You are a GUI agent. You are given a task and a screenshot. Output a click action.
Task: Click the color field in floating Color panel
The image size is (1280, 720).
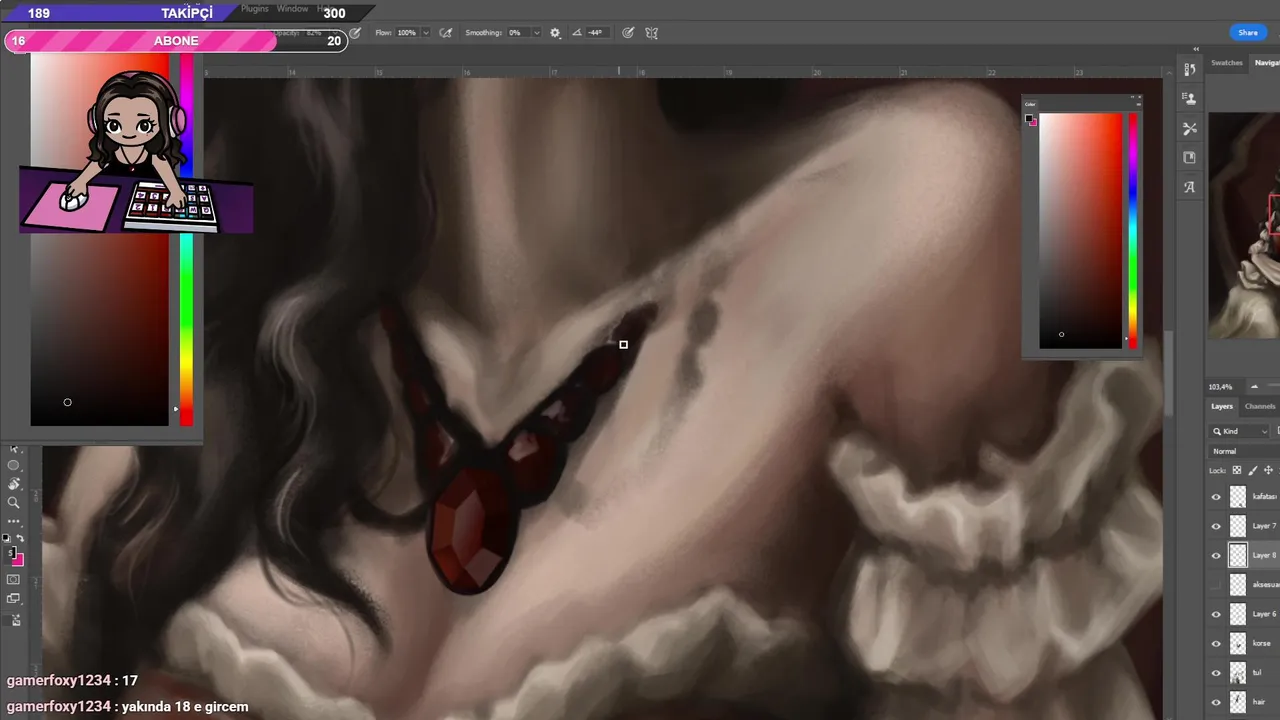pos(1081,231)
